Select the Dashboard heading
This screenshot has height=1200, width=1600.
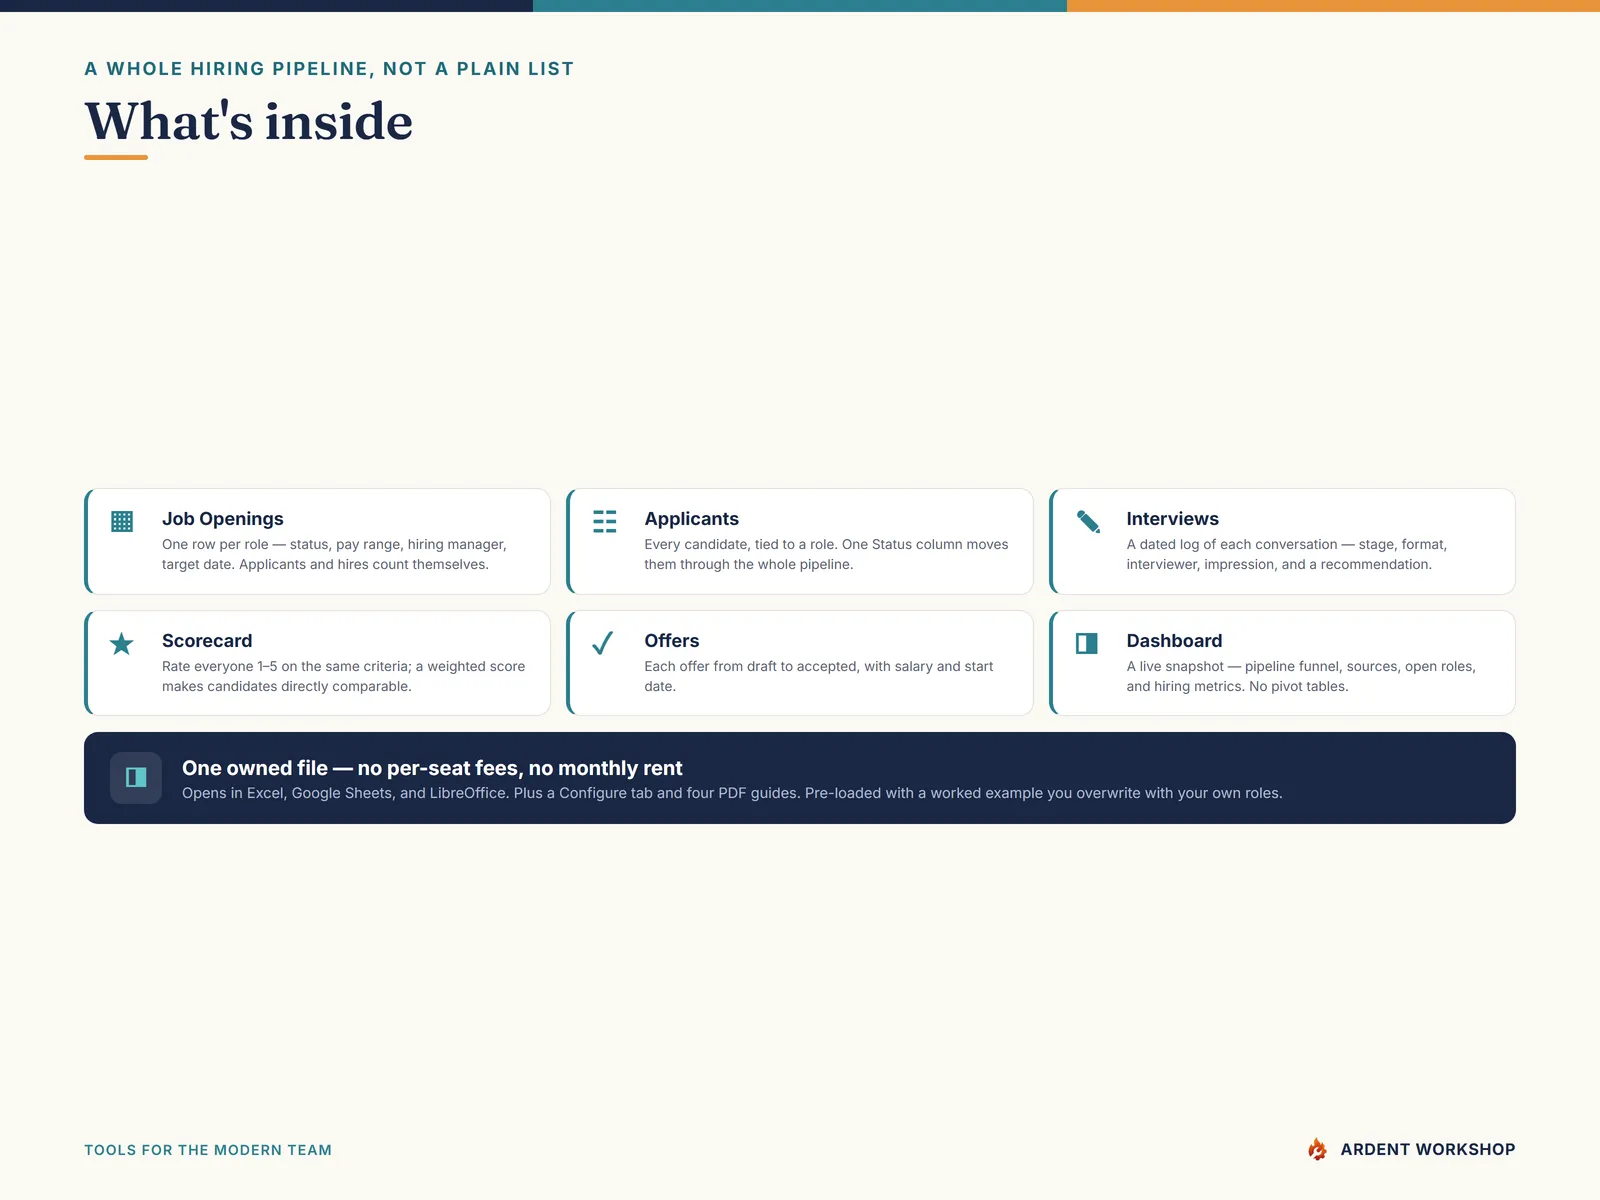click(1175, 641)
